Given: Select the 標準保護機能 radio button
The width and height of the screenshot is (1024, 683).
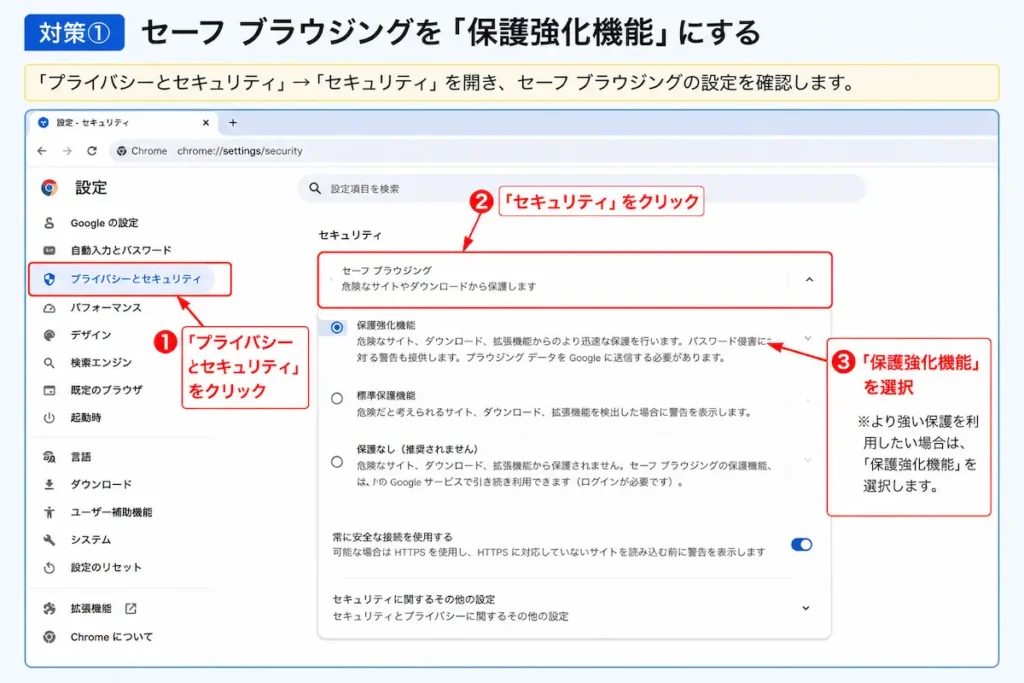Looking at the screenshot, I should (337, 398).
